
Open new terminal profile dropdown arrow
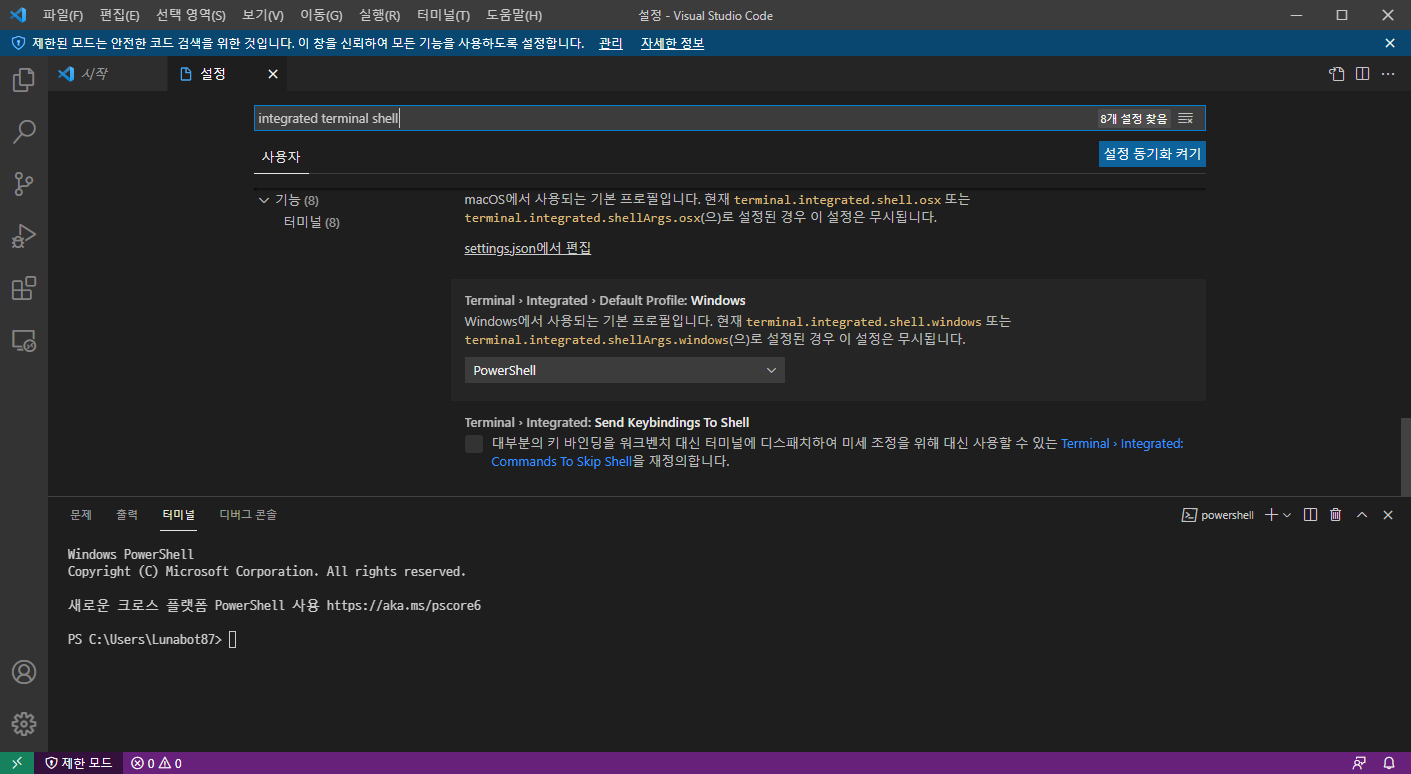1287,515
